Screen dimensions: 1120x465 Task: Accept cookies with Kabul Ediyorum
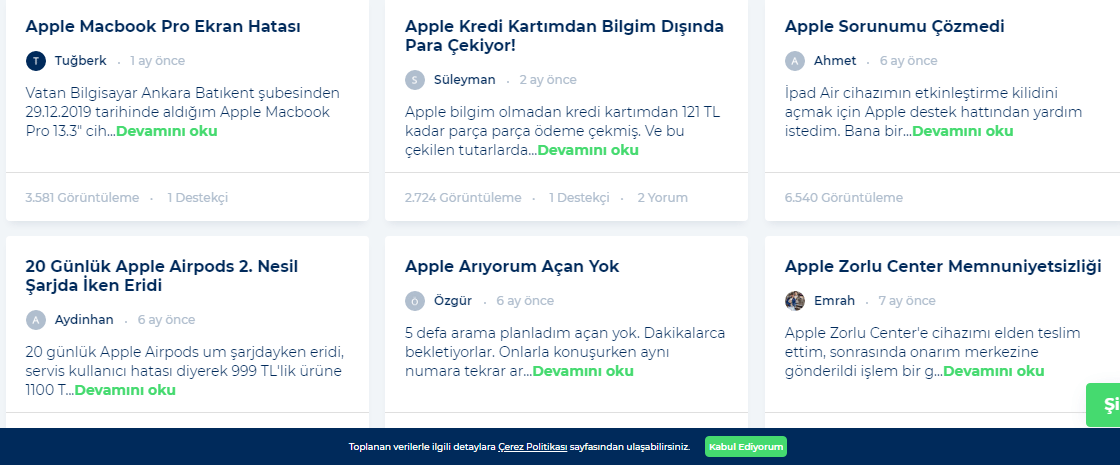[x=746, y=447]
